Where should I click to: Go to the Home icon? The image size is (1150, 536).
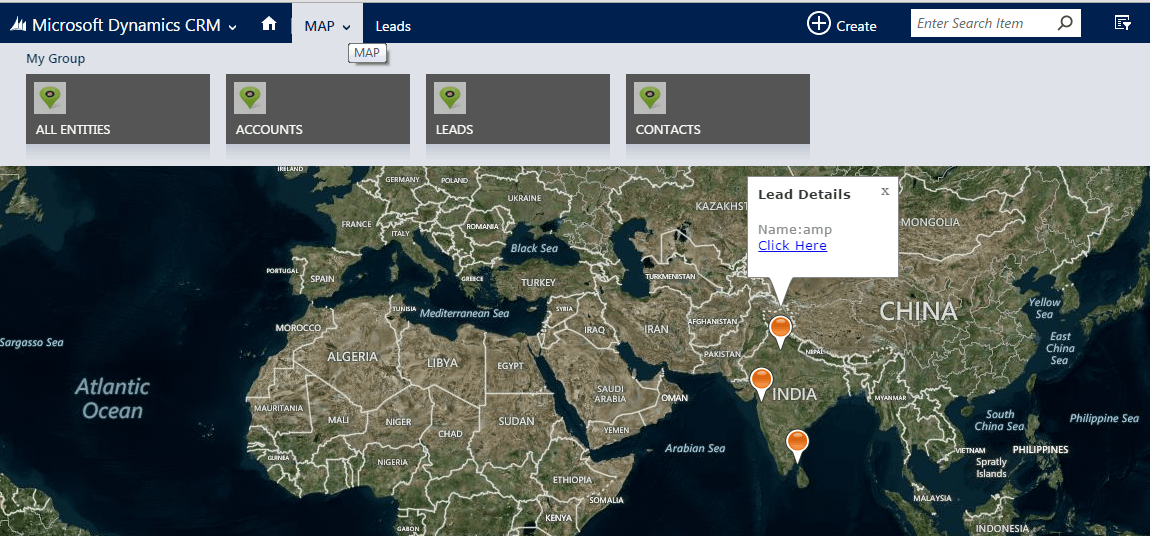point(269,24)
